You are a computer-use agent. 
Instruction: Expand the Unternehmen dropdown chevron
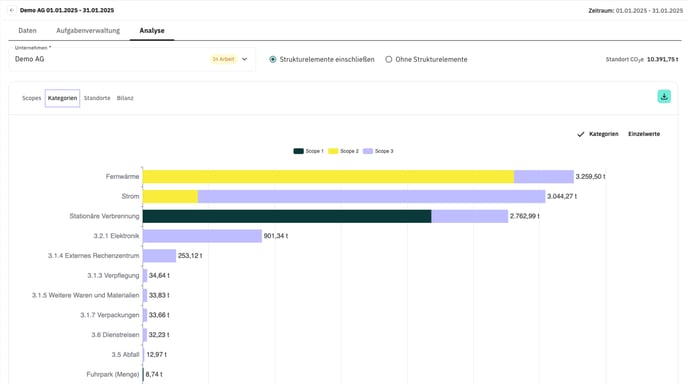click(x=244, y=59)
